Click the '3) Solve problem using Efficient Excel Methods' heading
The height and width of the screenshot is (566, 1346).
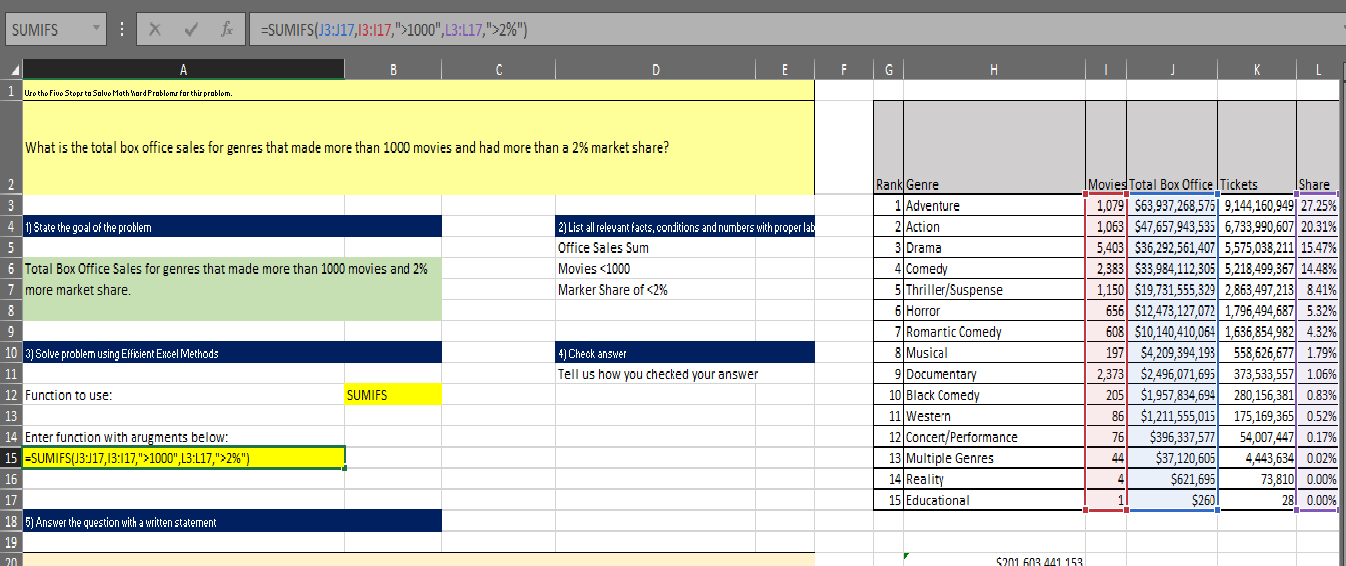[231, 353]
